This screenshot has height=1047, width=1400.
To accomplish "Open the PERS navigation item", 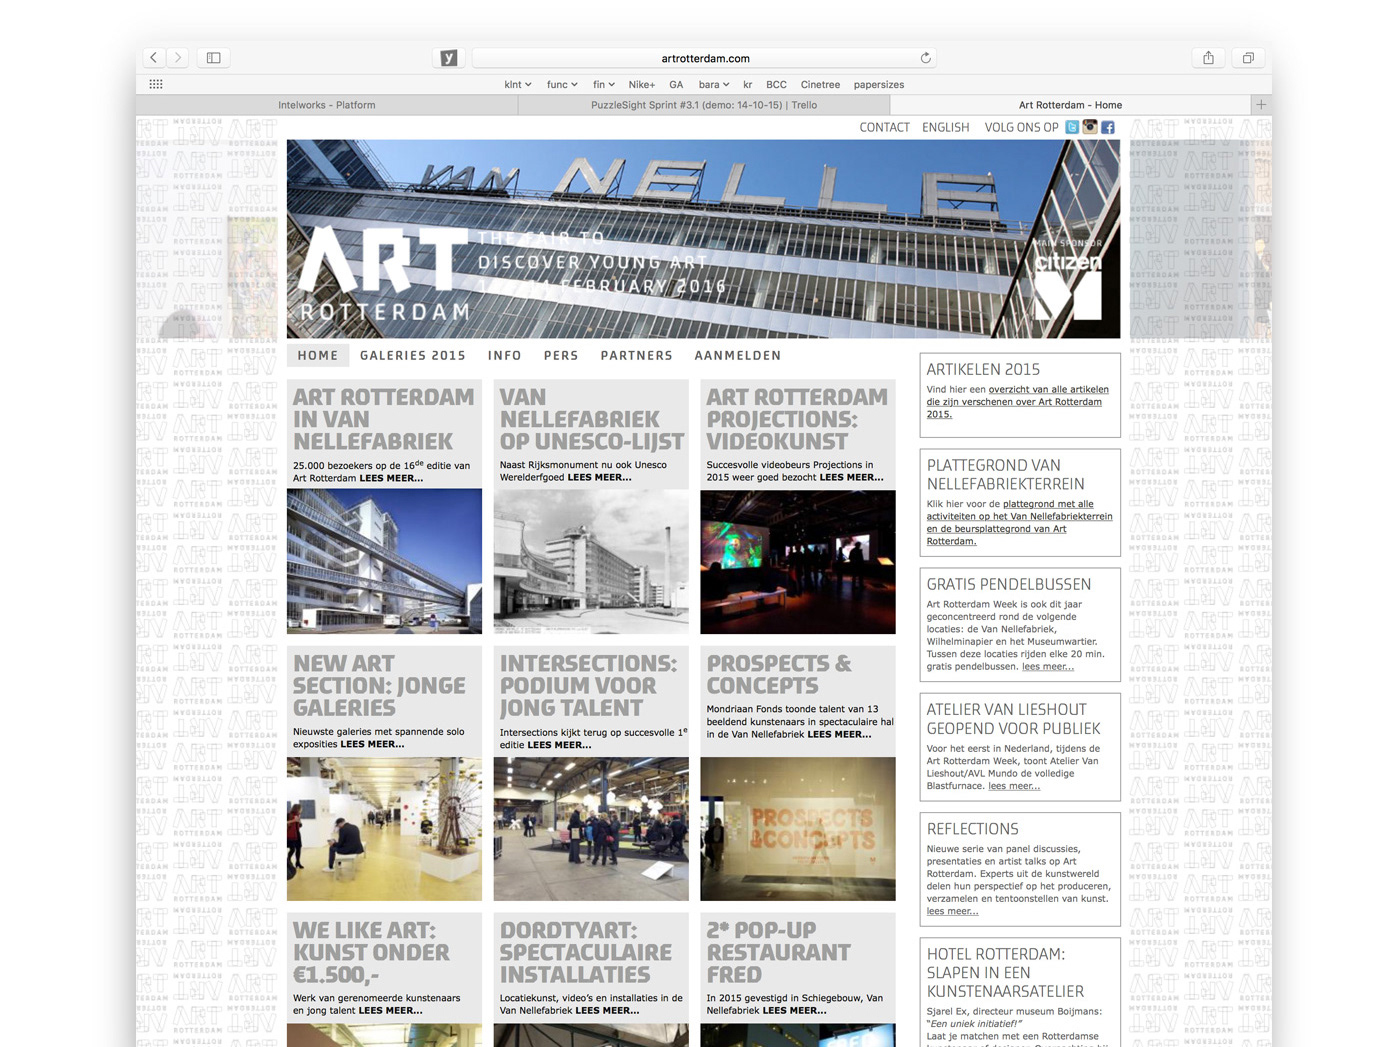I will click(561, 355).
